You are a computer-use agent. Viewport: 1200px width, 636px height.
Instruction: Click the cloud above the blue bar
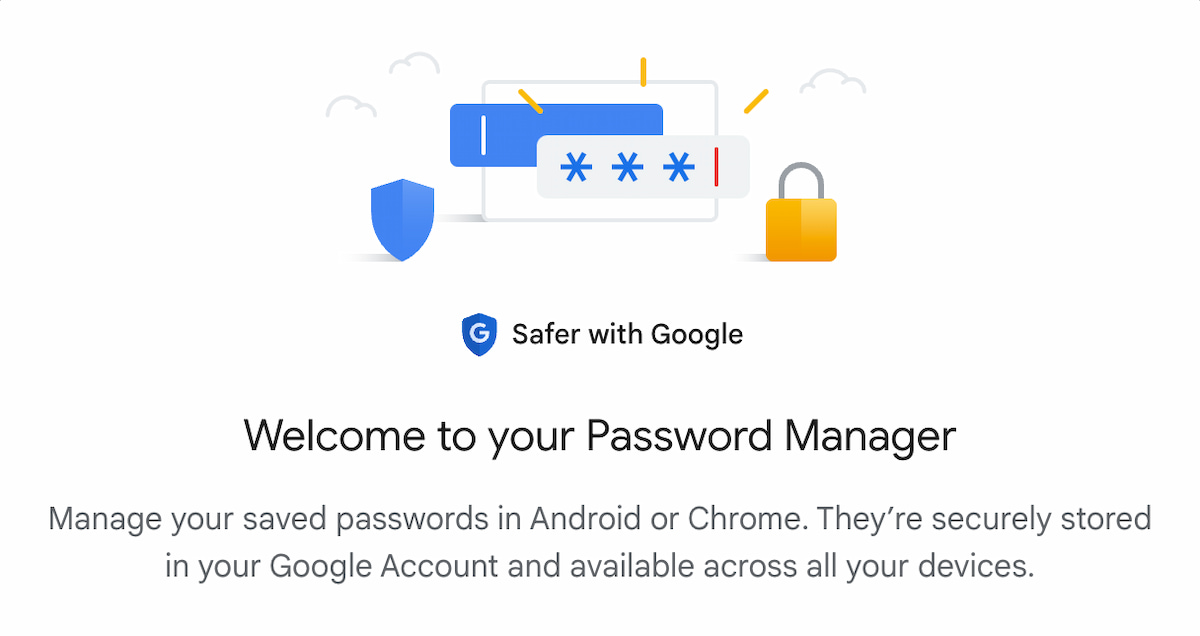pos(414,64)
